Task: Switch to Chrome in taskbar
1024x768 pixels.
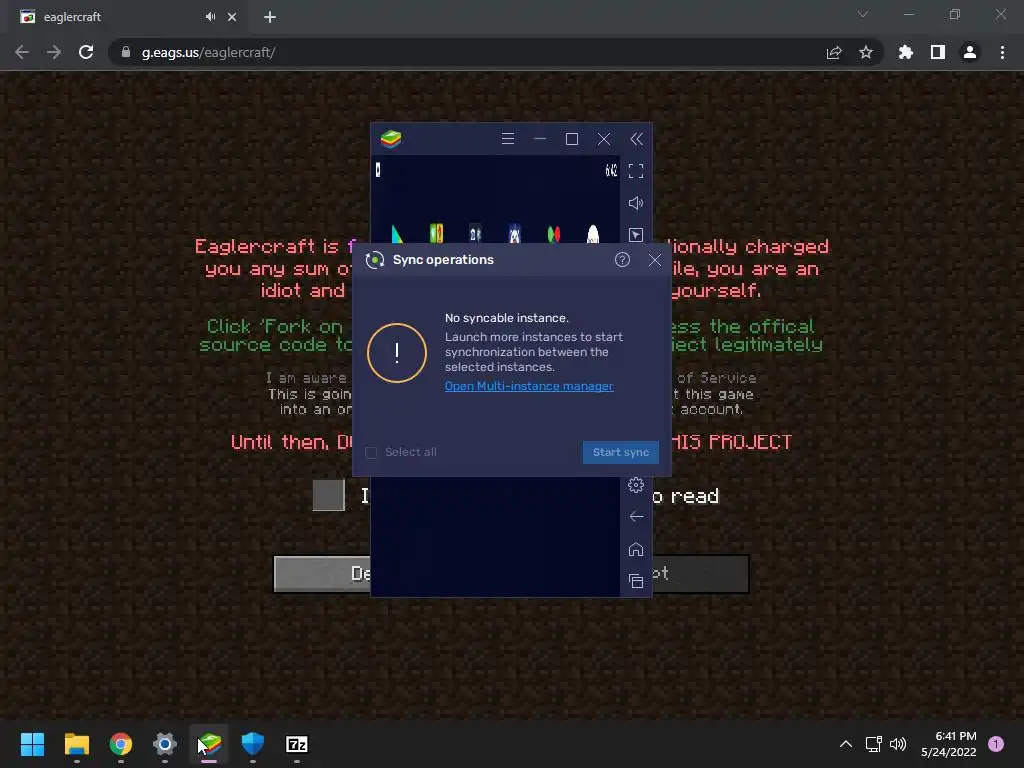Action: point(121,744)
